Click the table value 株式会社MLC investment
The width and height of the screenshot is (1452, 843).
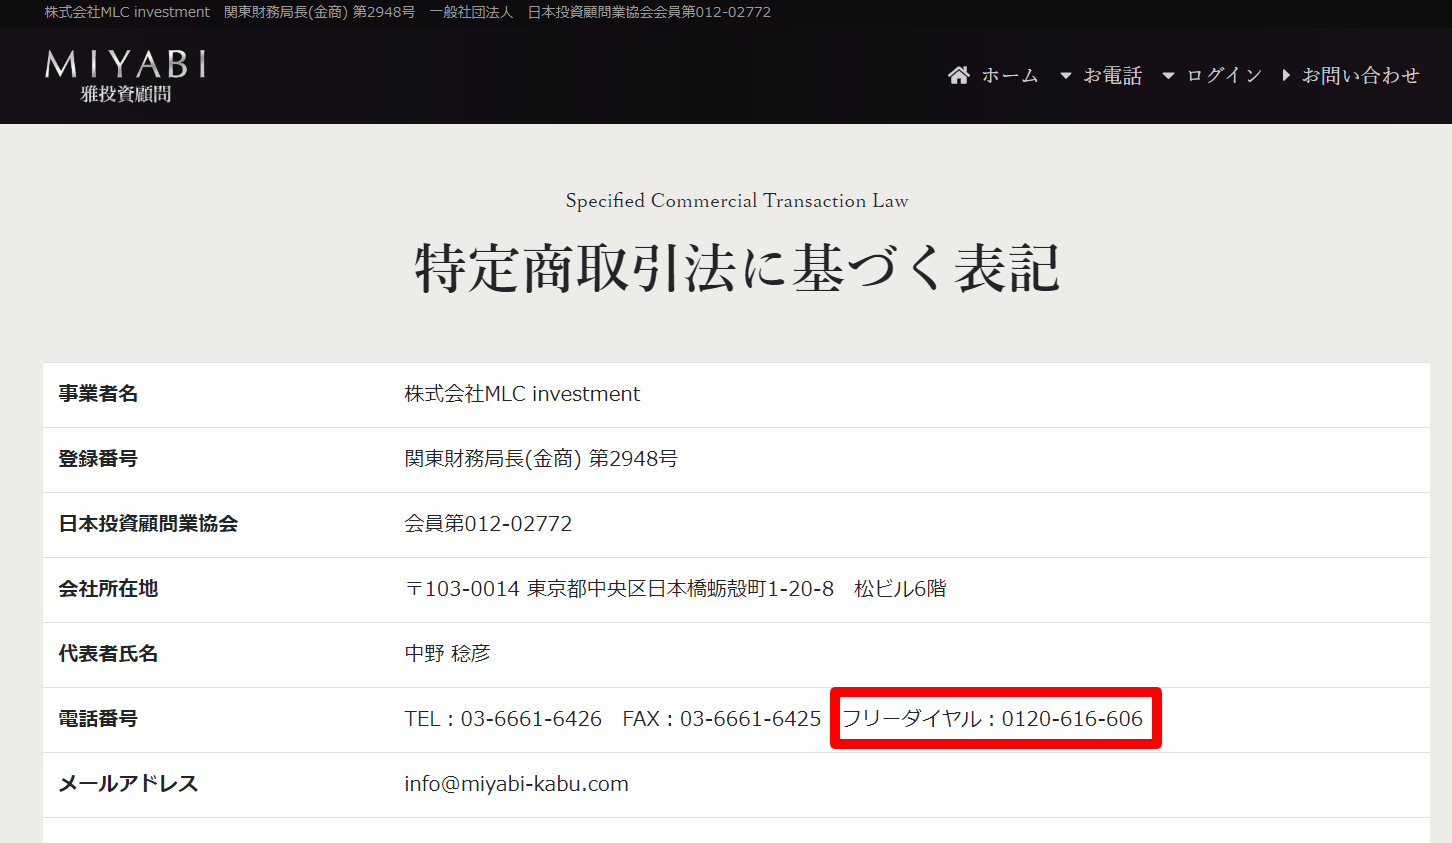pos(522,394)
